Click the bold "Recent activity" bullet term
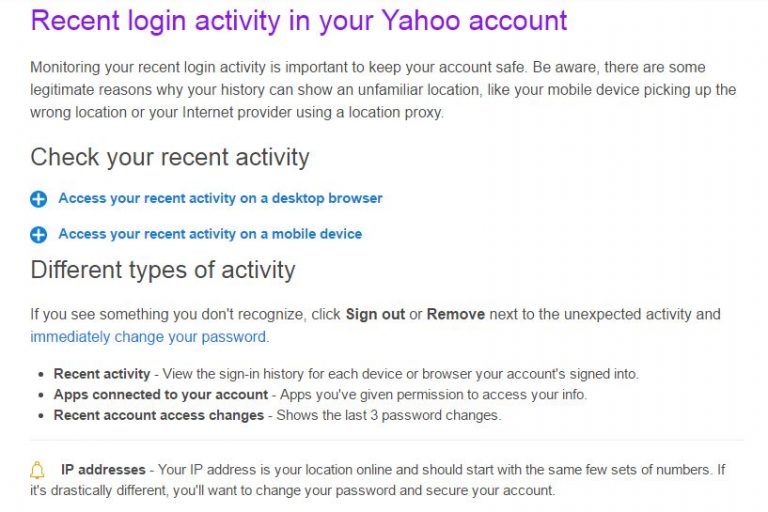The image size is (768, 512). point(102,374)
